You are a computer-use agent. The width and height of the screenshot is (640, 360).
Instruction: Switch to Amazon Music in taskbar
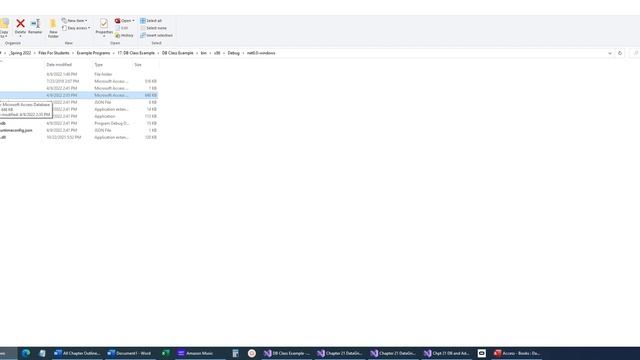(199, 353)
